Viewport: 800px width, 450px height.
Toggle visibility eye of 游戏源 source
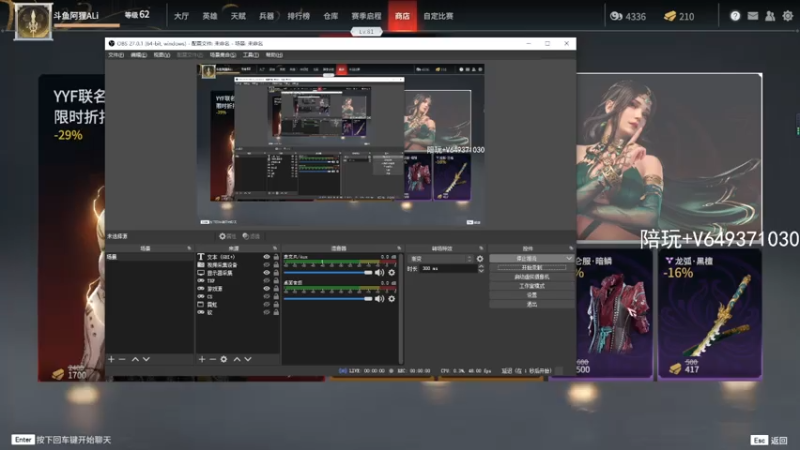tap(266, 289)
